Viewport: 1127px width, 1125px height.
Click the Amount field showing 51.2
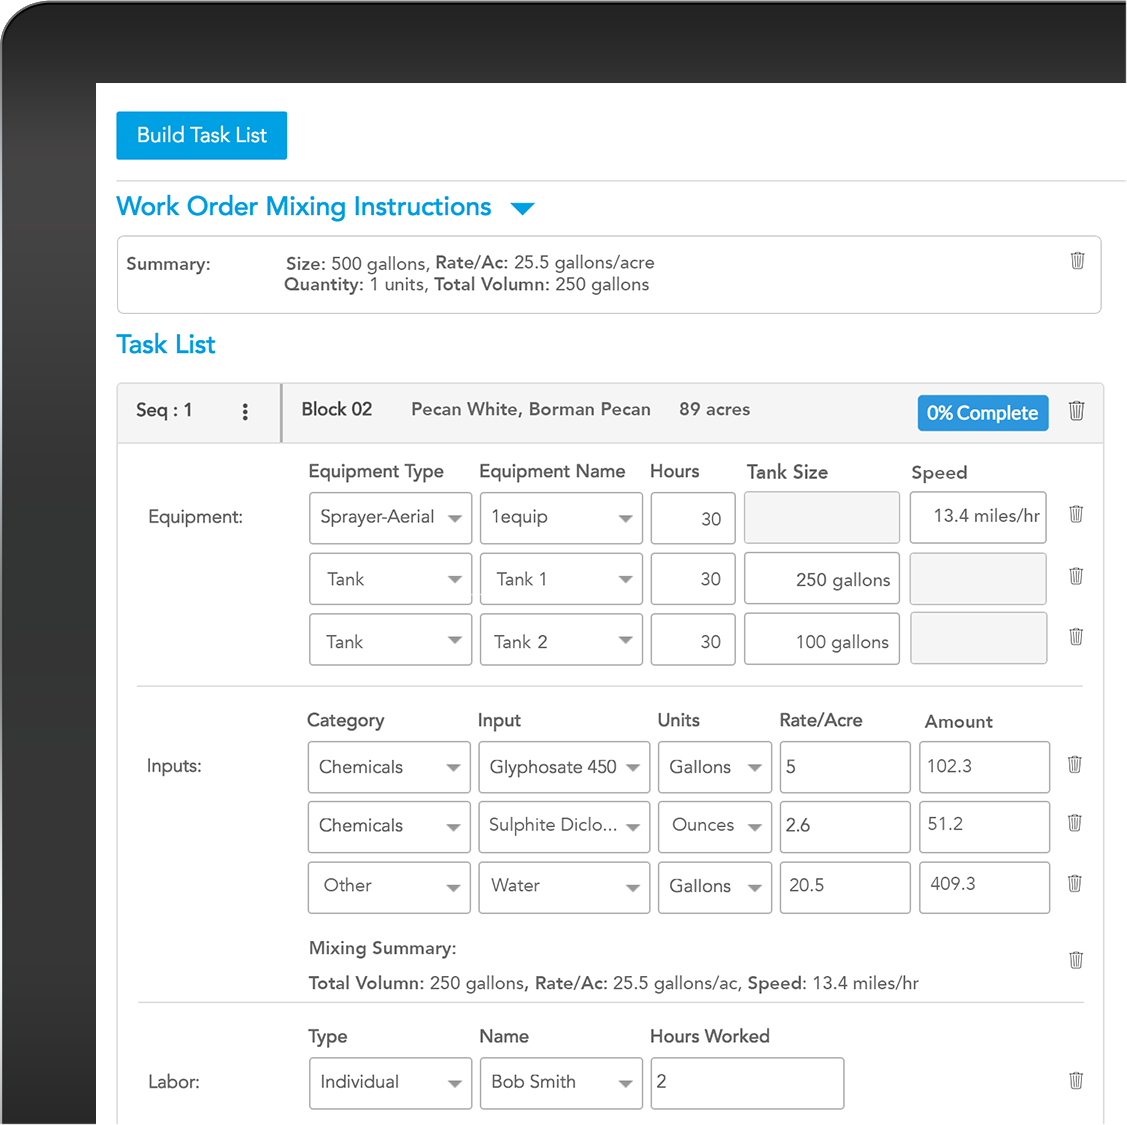984,827
